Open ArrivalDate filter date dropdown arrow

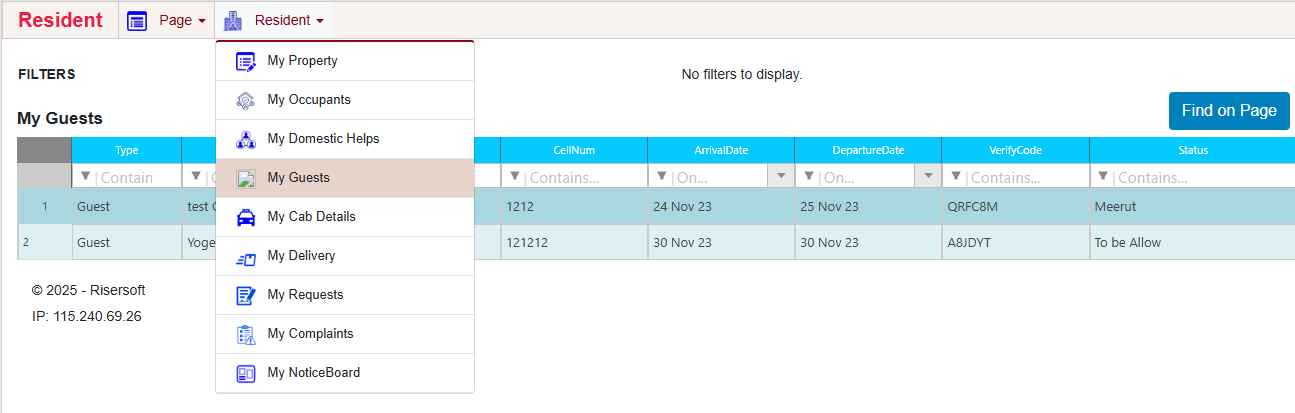[x=781, y=177]
